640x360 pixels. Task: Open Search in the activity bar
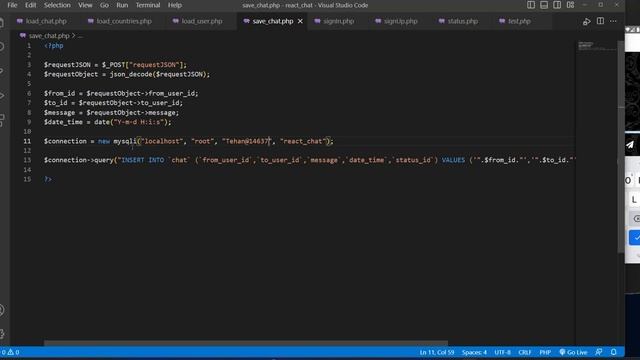(x=2, y=46)
